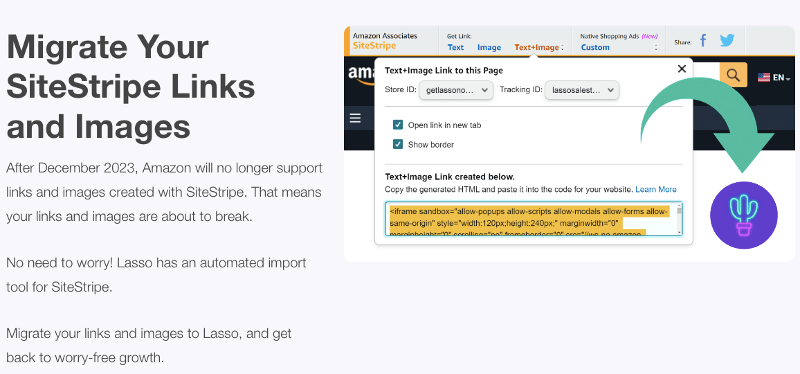This screenshot has width=800, height=374.
Task: Click the purple Lasso cactus logo
Action: click(744, 215)
